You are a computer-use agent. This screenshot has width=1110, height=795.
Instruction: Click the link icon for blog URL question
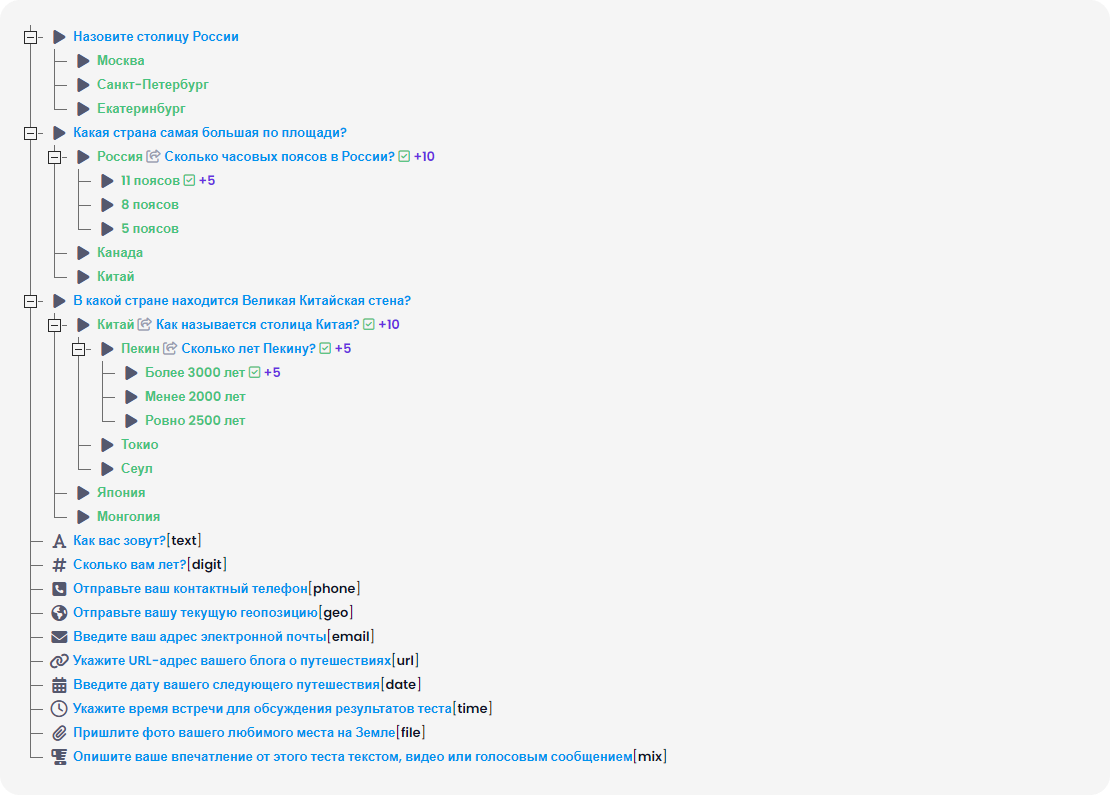59,661
